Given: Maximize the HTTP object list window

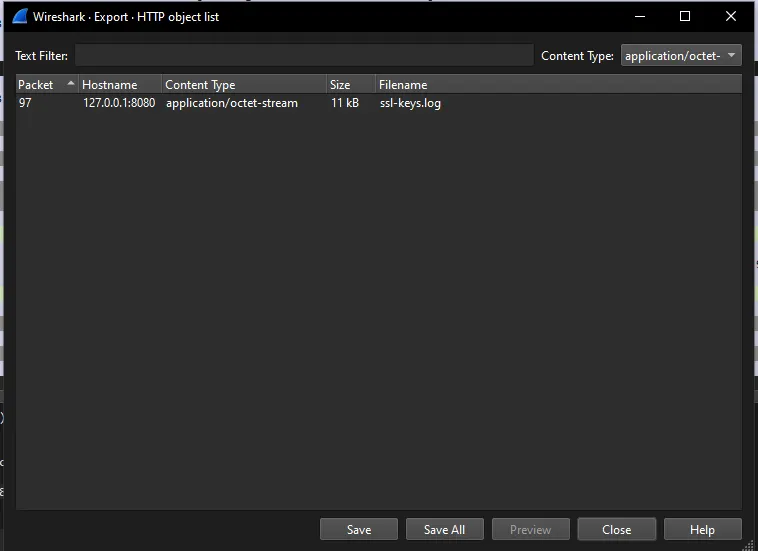Looking at the screenshot, I should pos(685,16).
